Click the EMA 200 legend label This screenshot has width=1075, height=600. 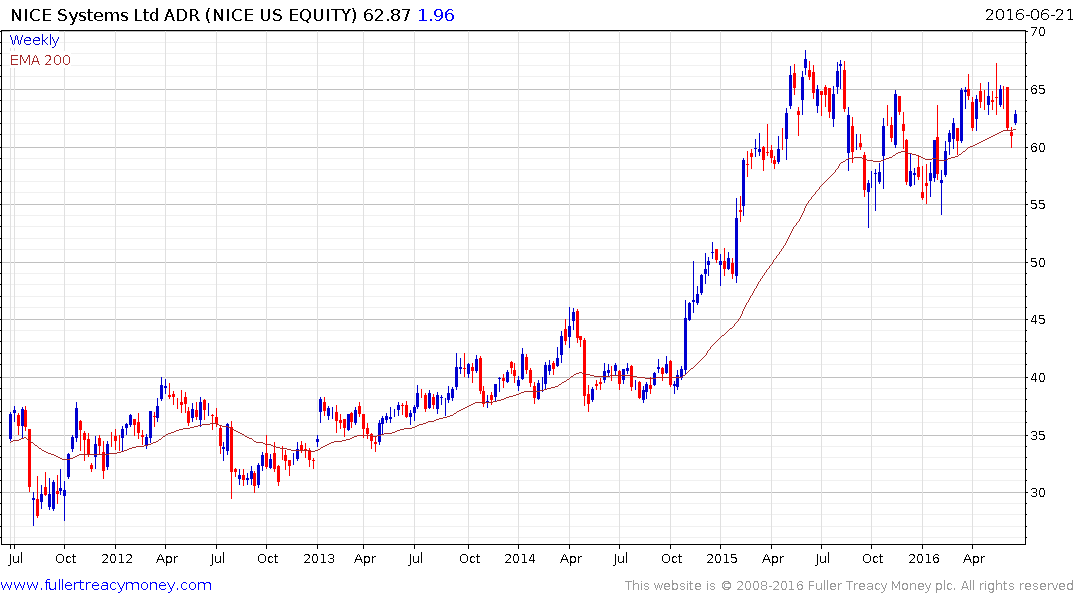pyautogui.click(x=40, y=60)
